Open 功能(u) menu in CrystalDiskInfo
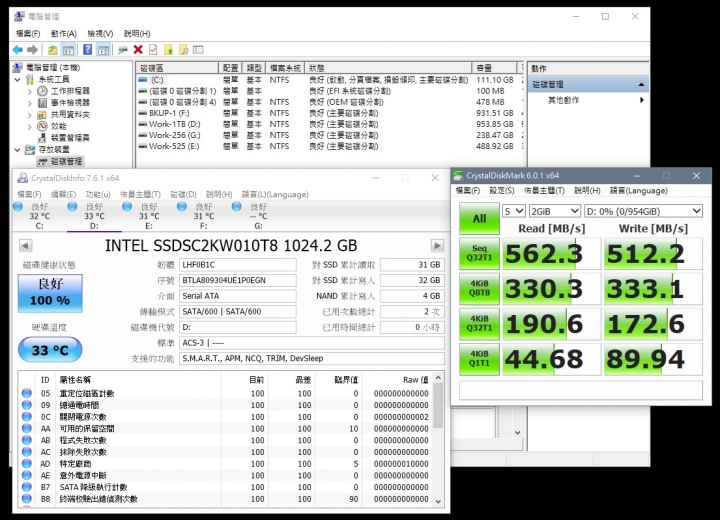Screen dimensions: 720x520 pos(98,194)
